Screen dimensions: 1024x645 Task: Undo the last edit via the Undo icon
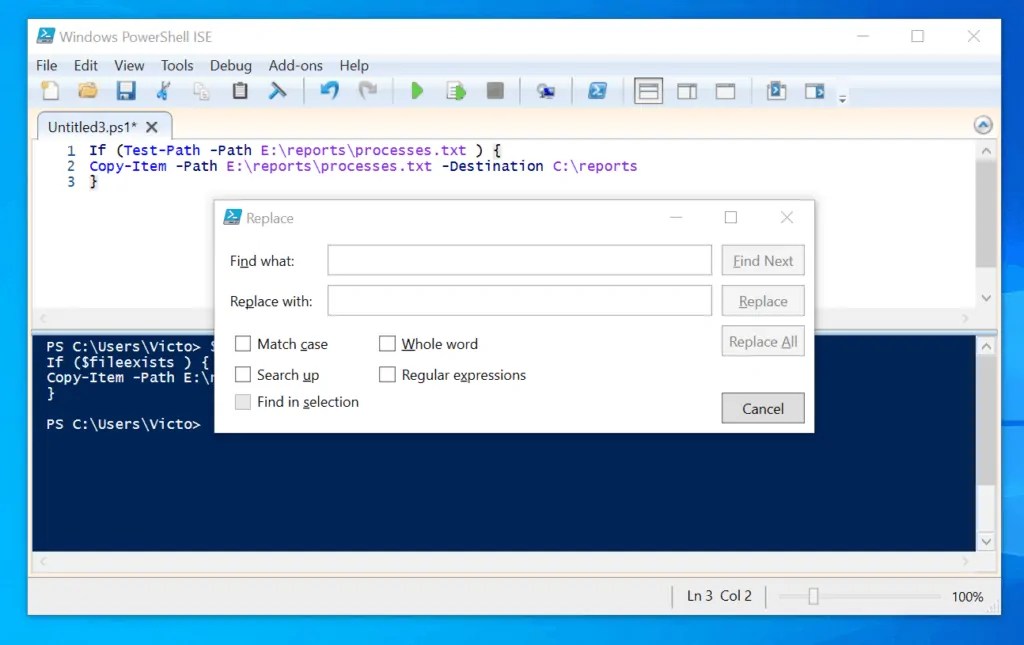click(x=329, y=90)
